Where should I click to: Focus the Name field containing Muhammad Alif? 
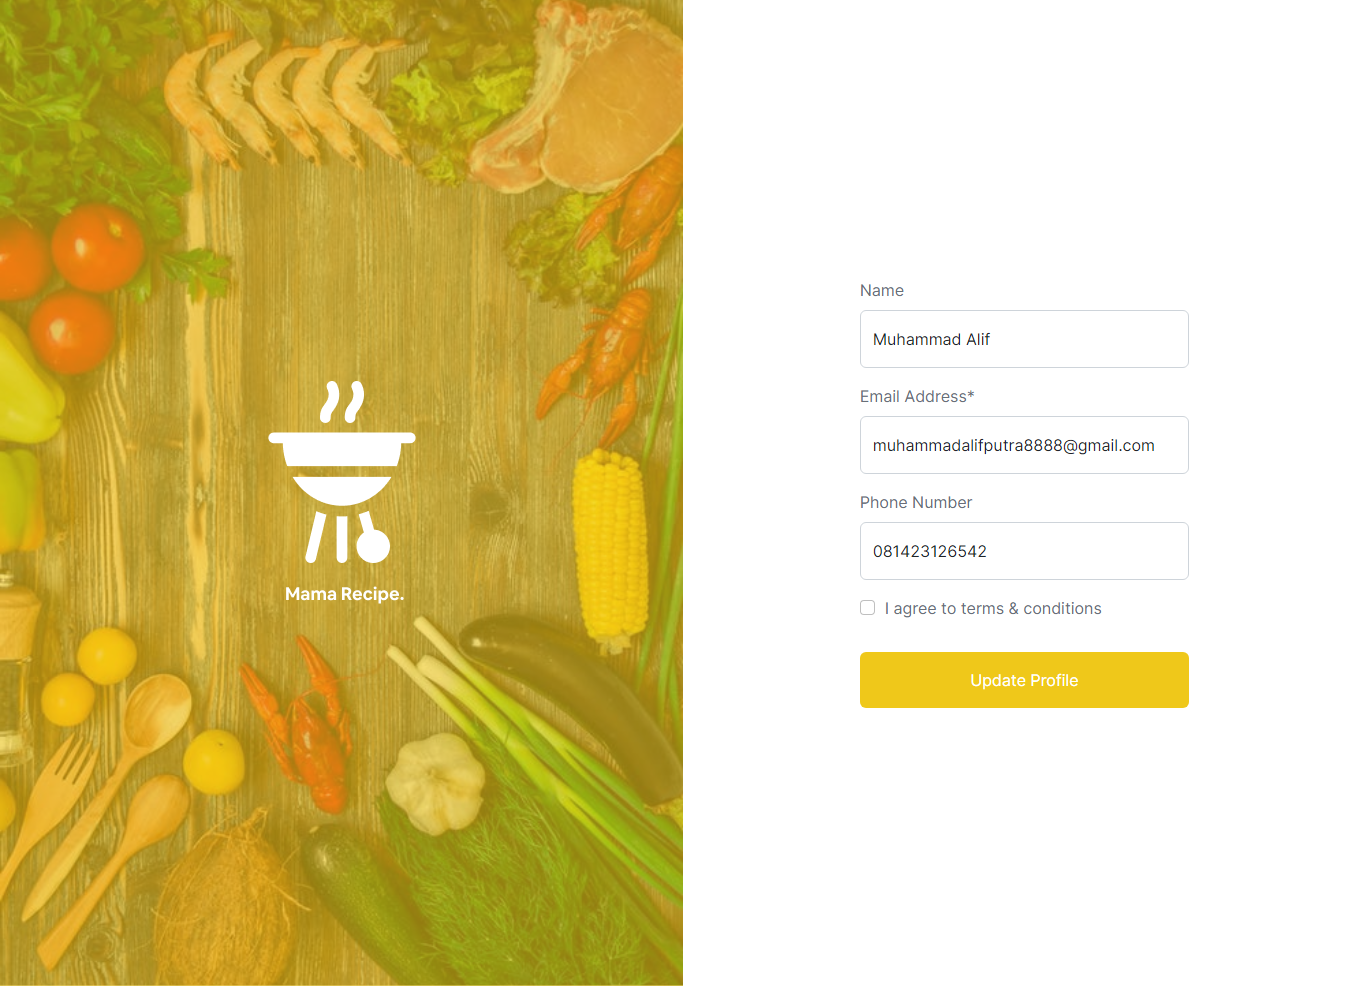(x=1024, y=339)
